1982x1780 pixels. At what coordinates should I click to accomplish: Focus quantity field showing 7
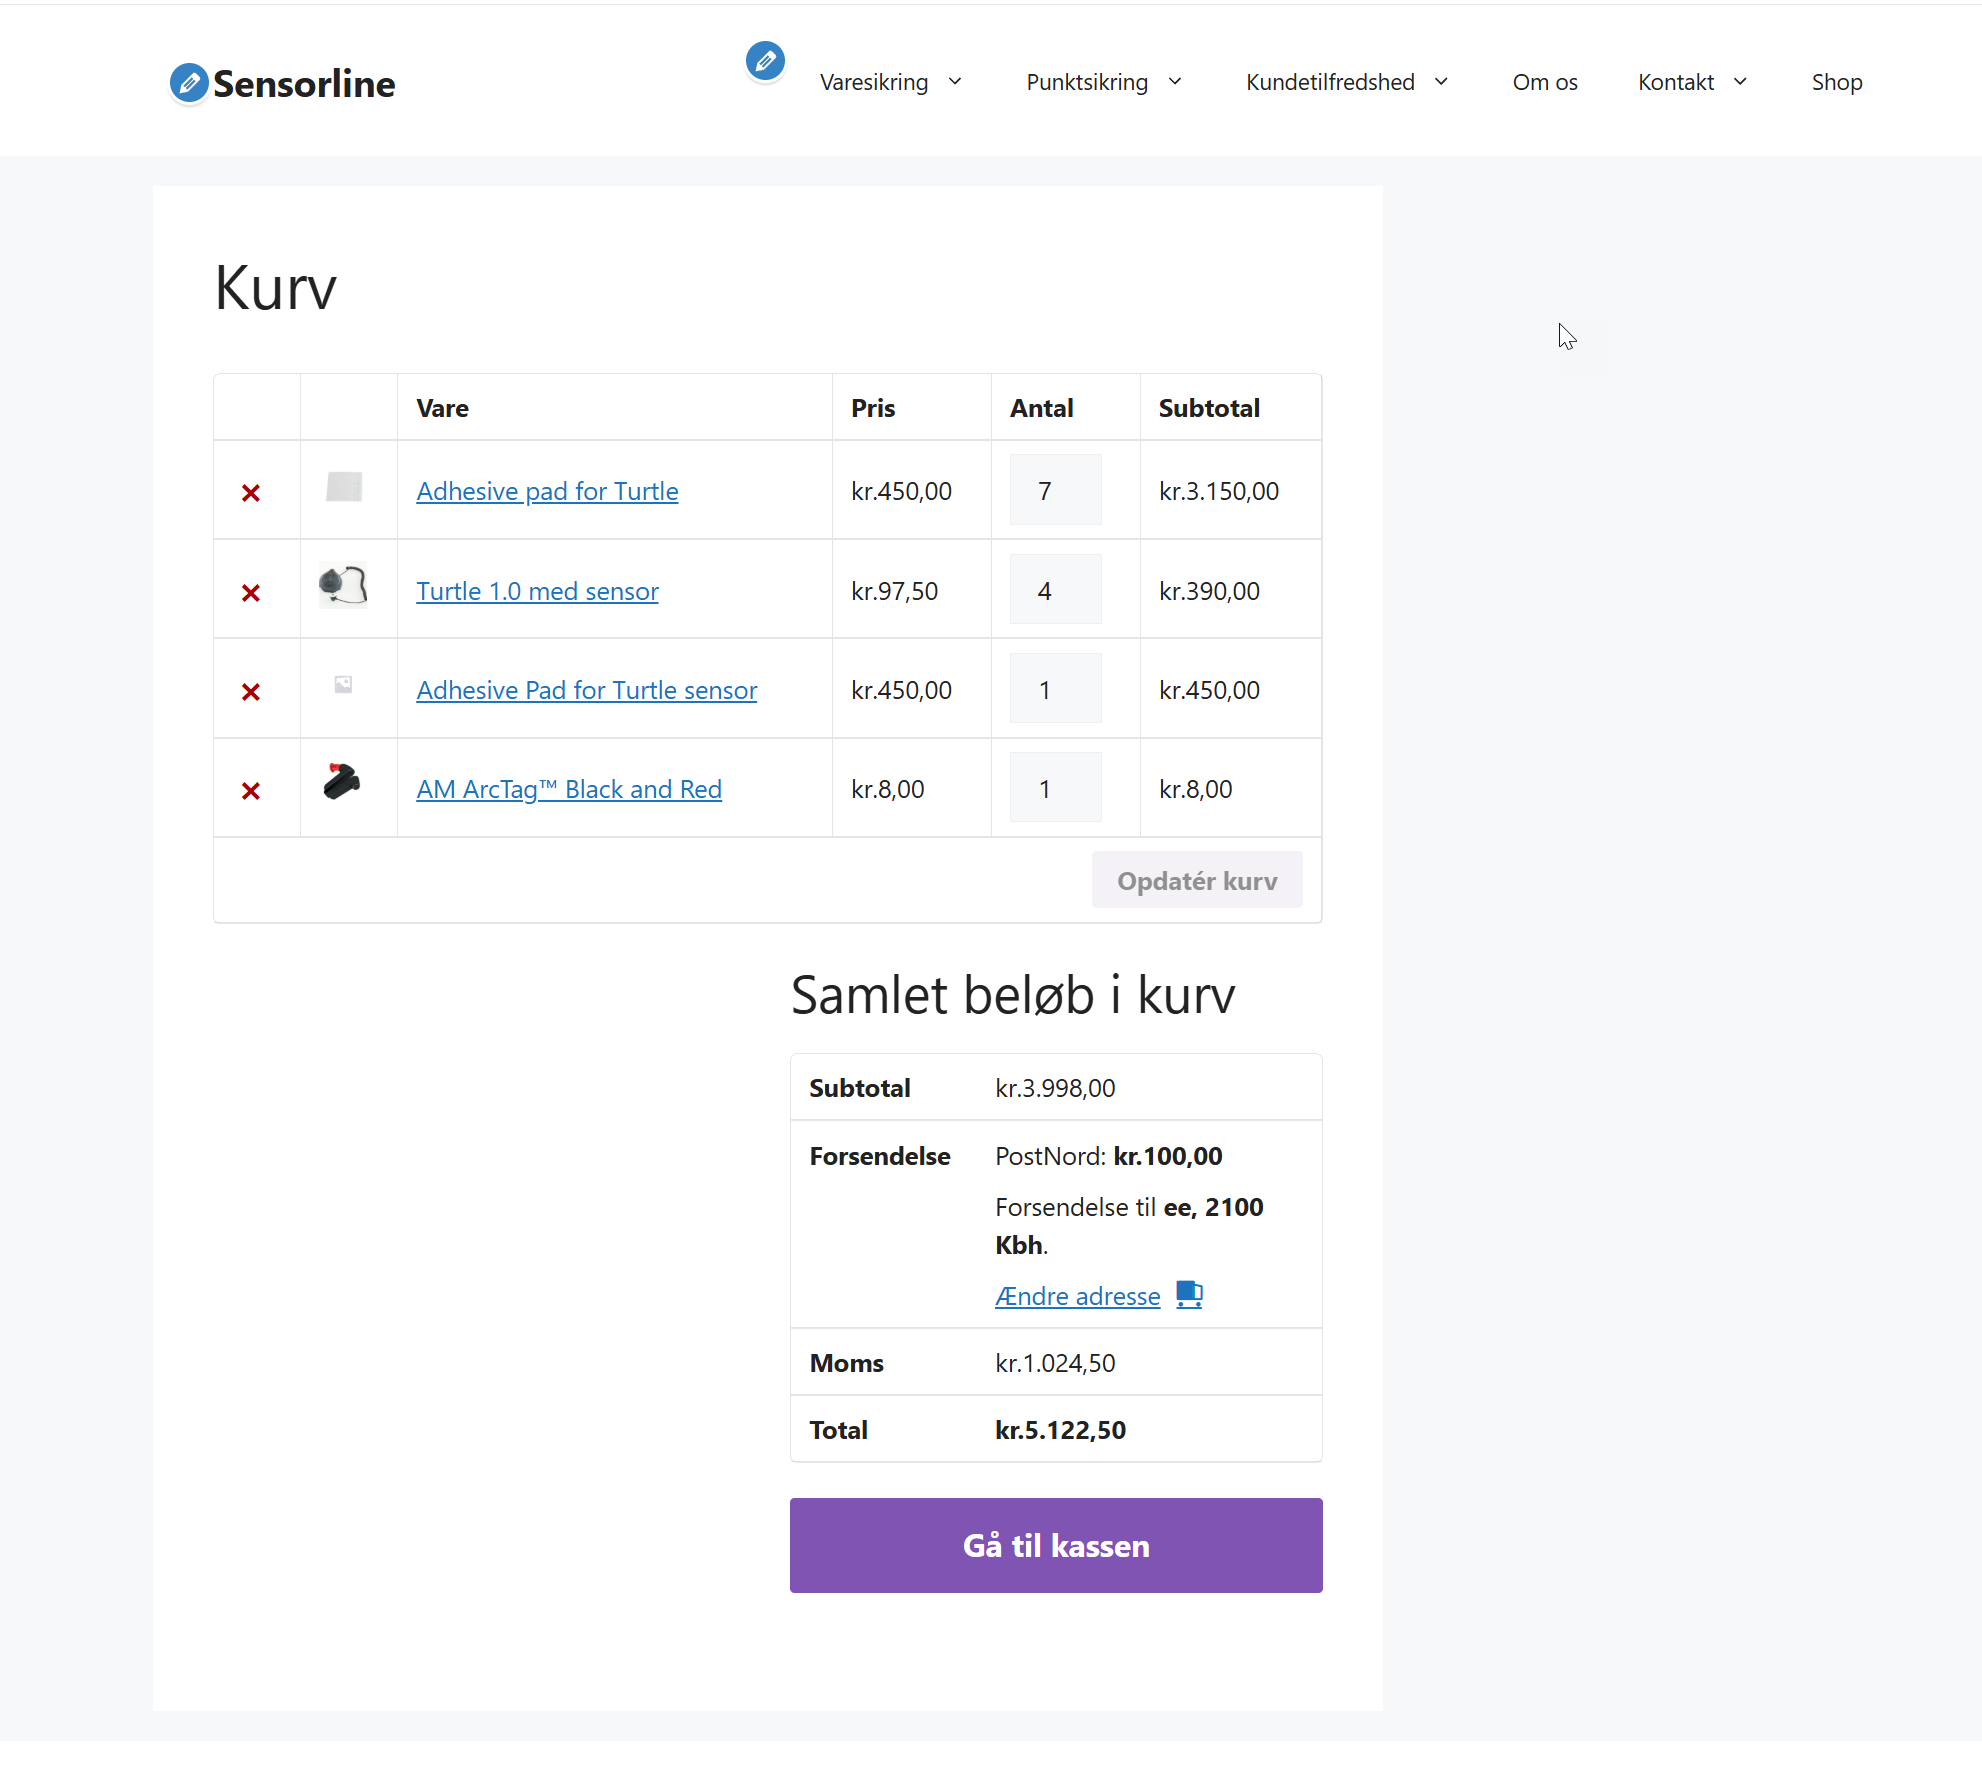coord(1056,490)
